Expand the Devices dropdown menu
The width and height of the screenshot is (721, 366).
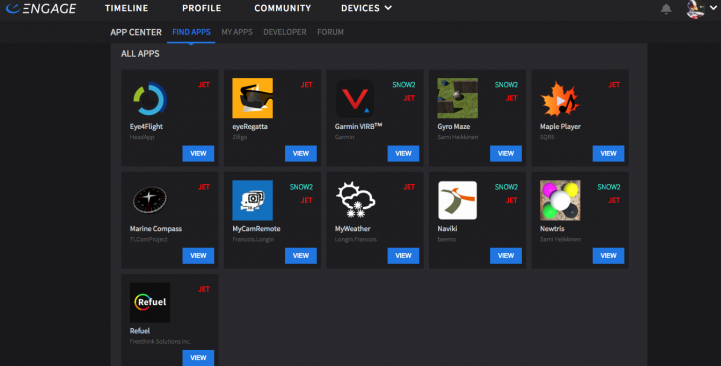pos(366,8)
